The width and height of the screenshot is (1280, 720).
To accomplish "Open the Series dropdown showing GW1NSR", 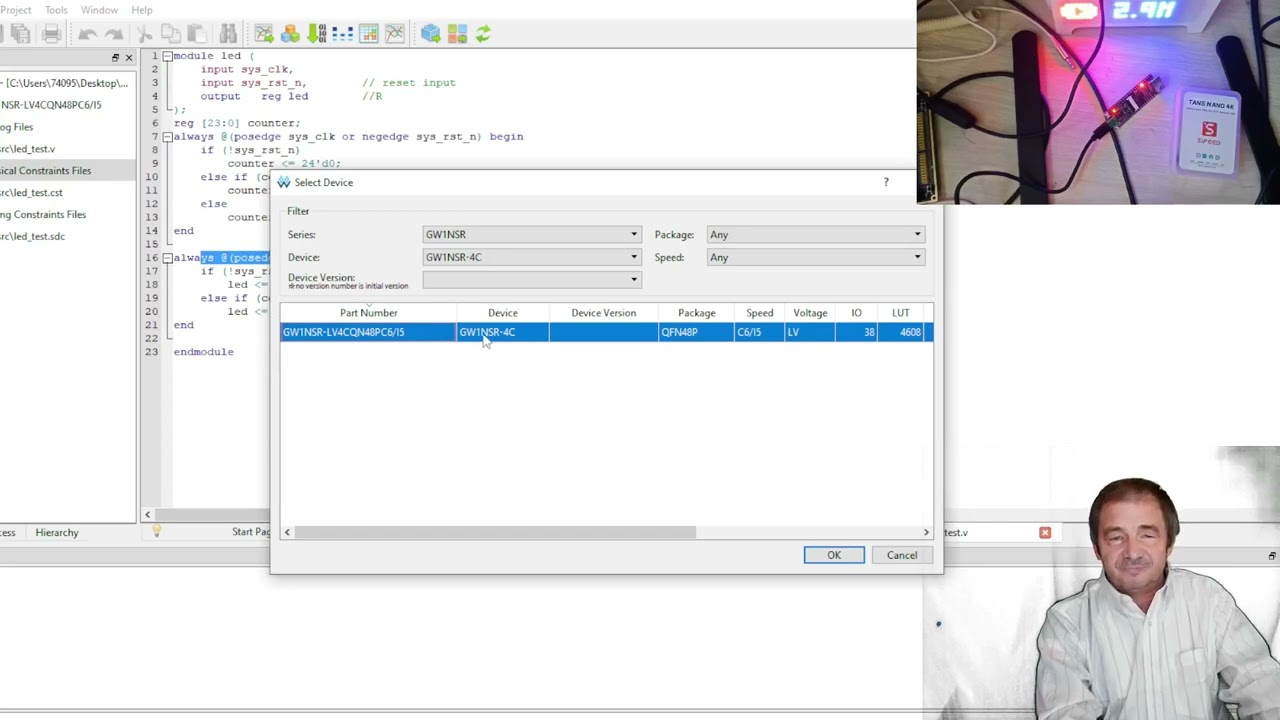I will point(531,235).
